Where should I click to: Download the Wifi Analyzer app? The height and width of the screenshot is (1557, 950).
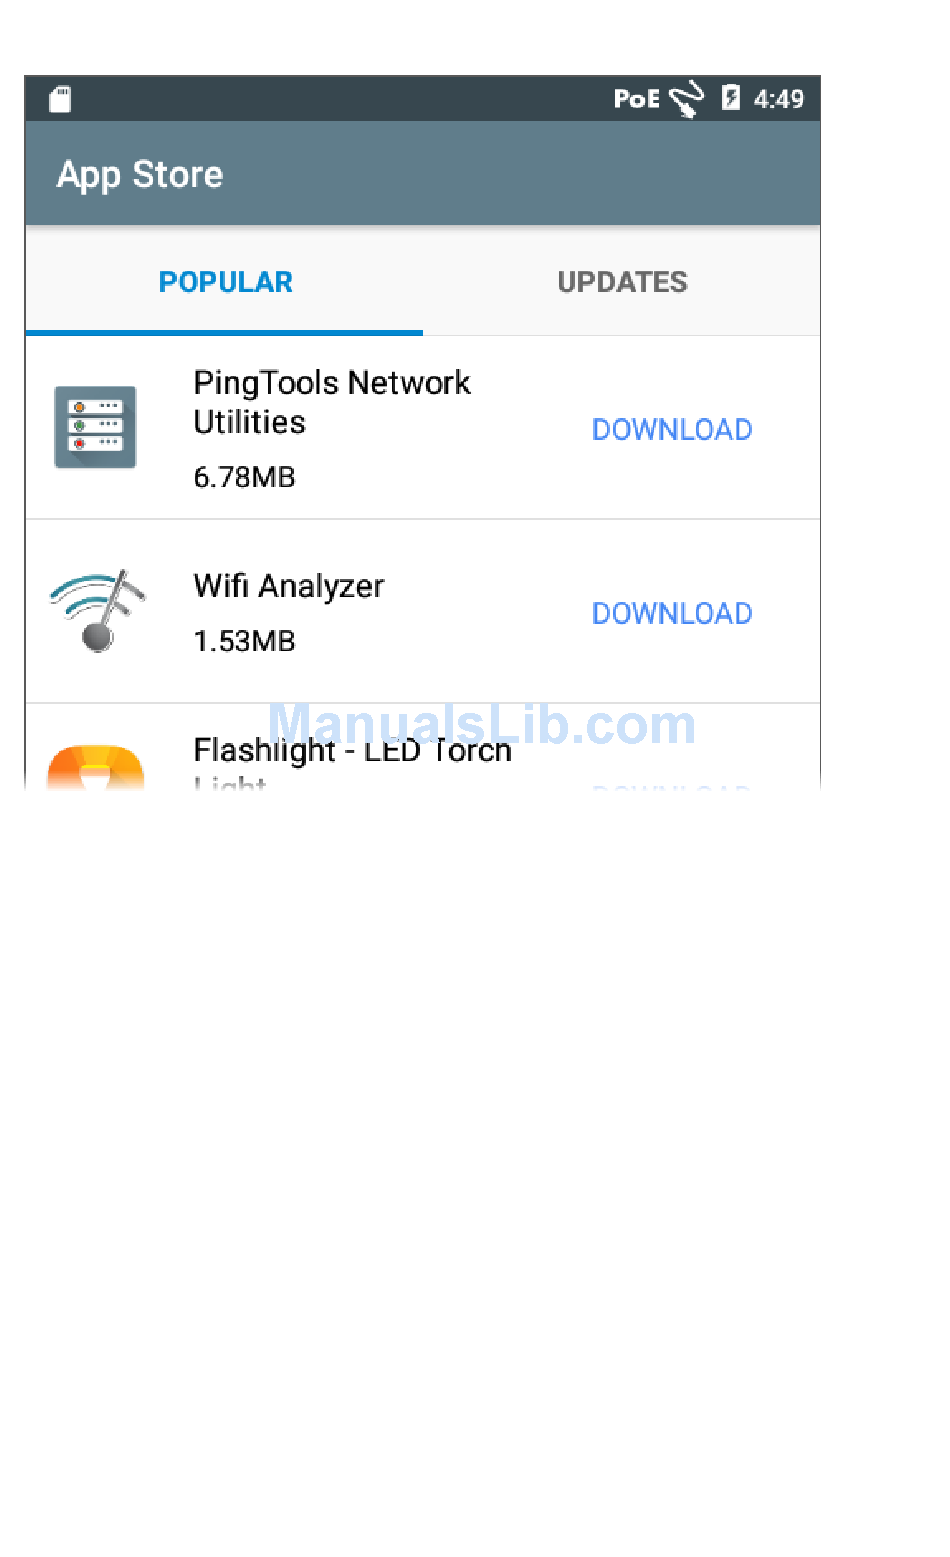[x=672, y=613]
